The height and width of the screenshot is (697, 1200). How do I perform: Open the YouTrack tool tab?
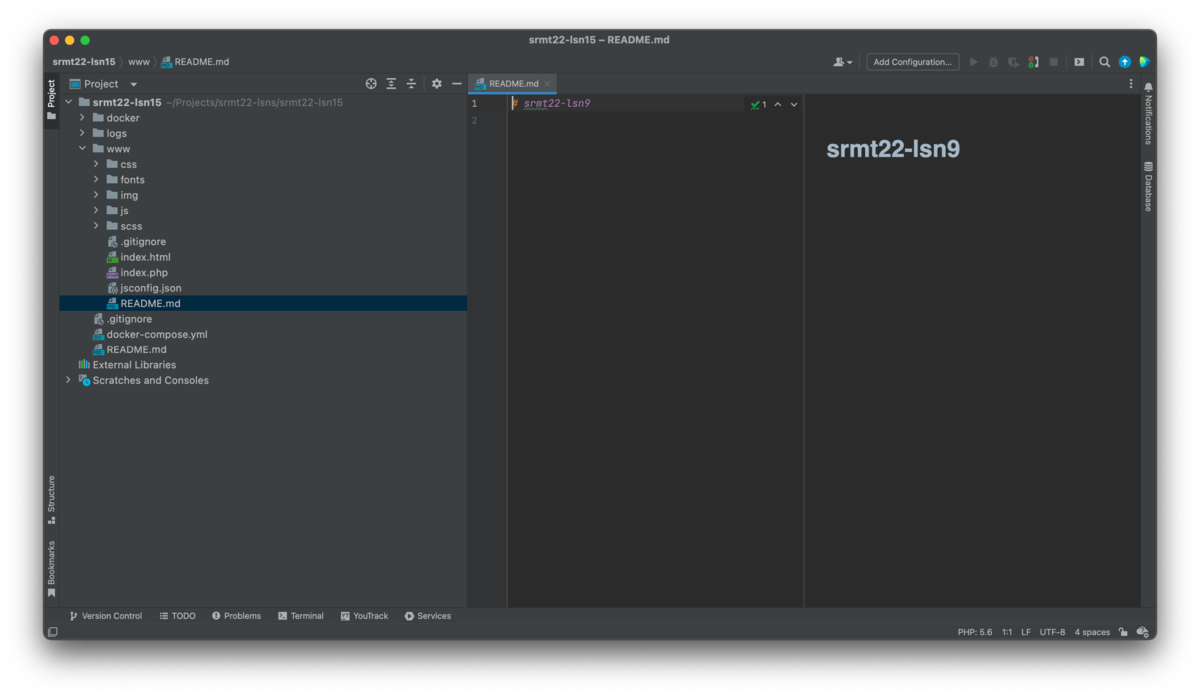364,616
